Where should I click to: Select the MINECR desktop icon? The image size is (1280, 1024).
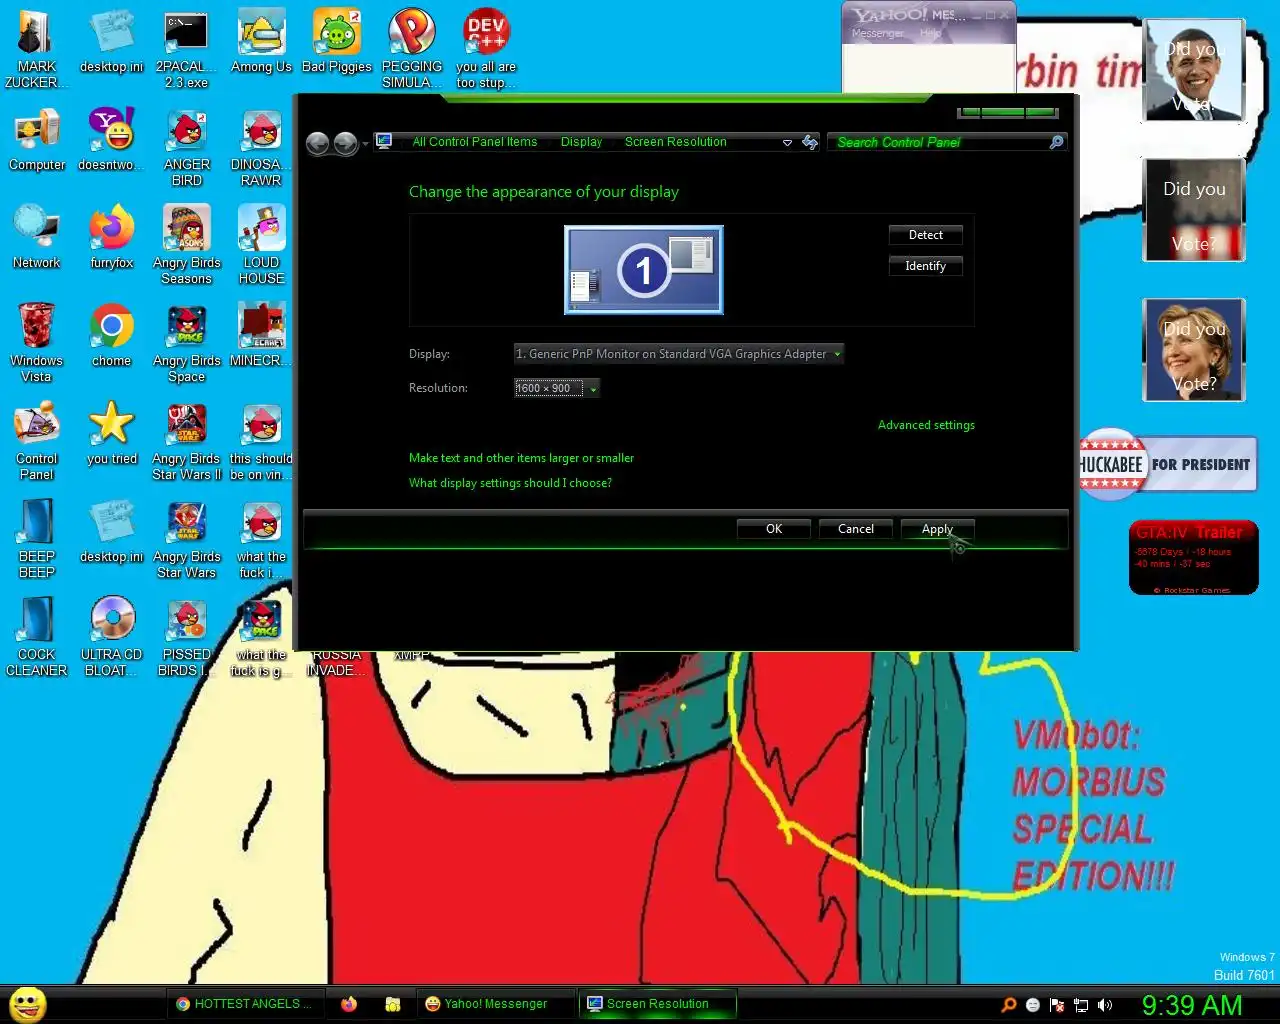tap(261, 336)
